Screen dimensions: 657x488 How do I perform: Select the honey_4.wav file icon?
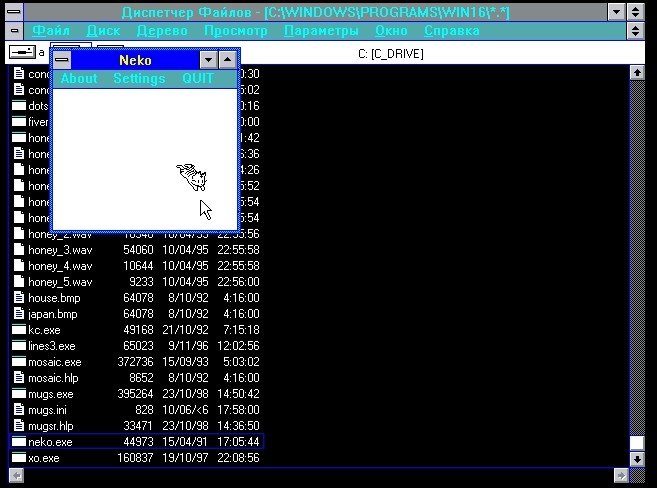click(x=19, y=266)
